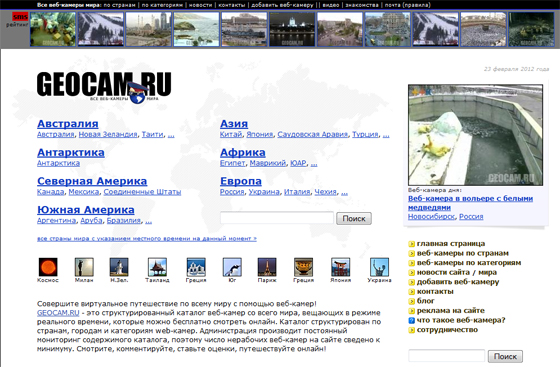Open 'видео' in top menu

coord(331,5)
